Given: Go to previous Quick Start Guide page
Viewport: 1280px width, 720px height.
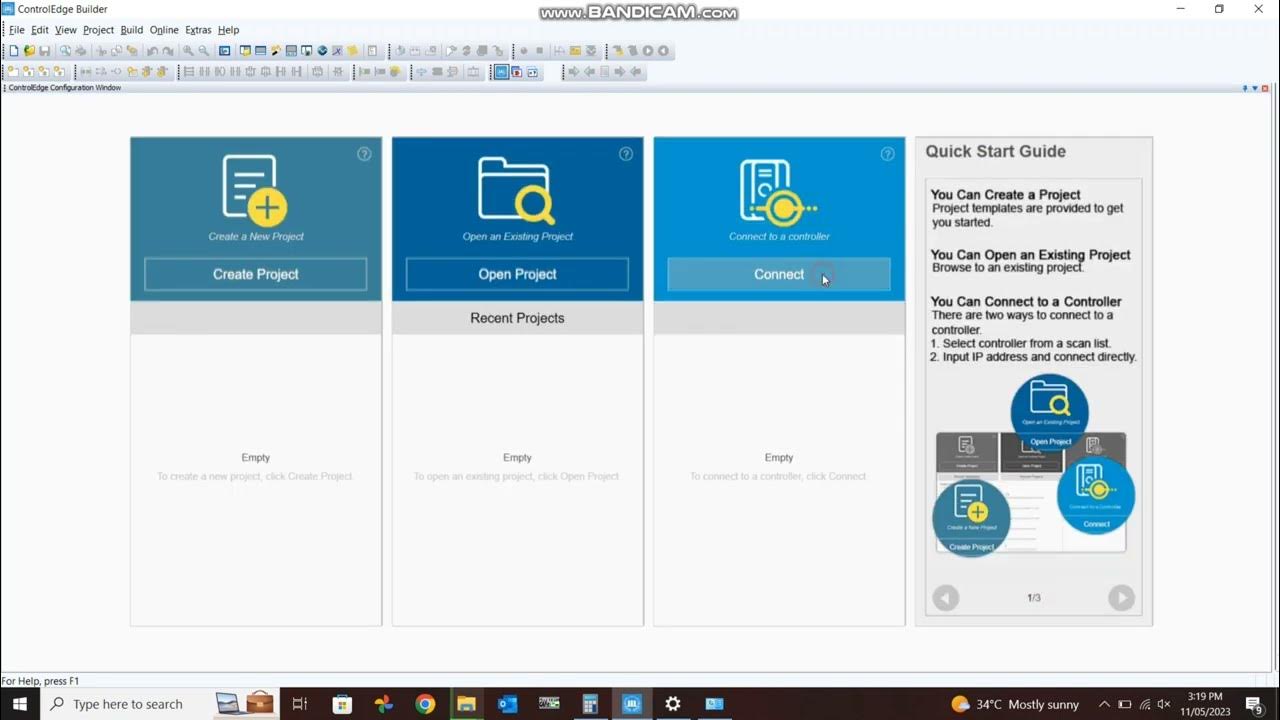Looking at the screenshot, I should (945, 598).
